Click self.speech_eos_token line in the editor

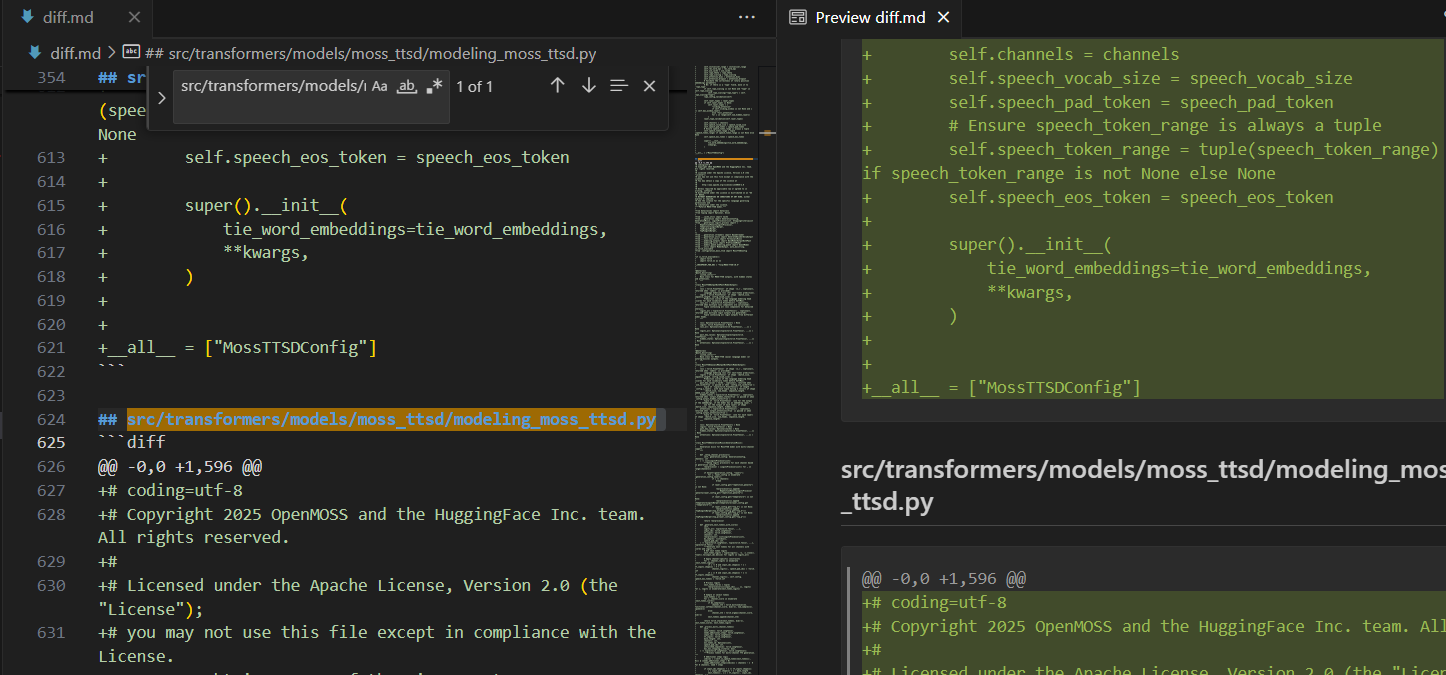[377, 157]
